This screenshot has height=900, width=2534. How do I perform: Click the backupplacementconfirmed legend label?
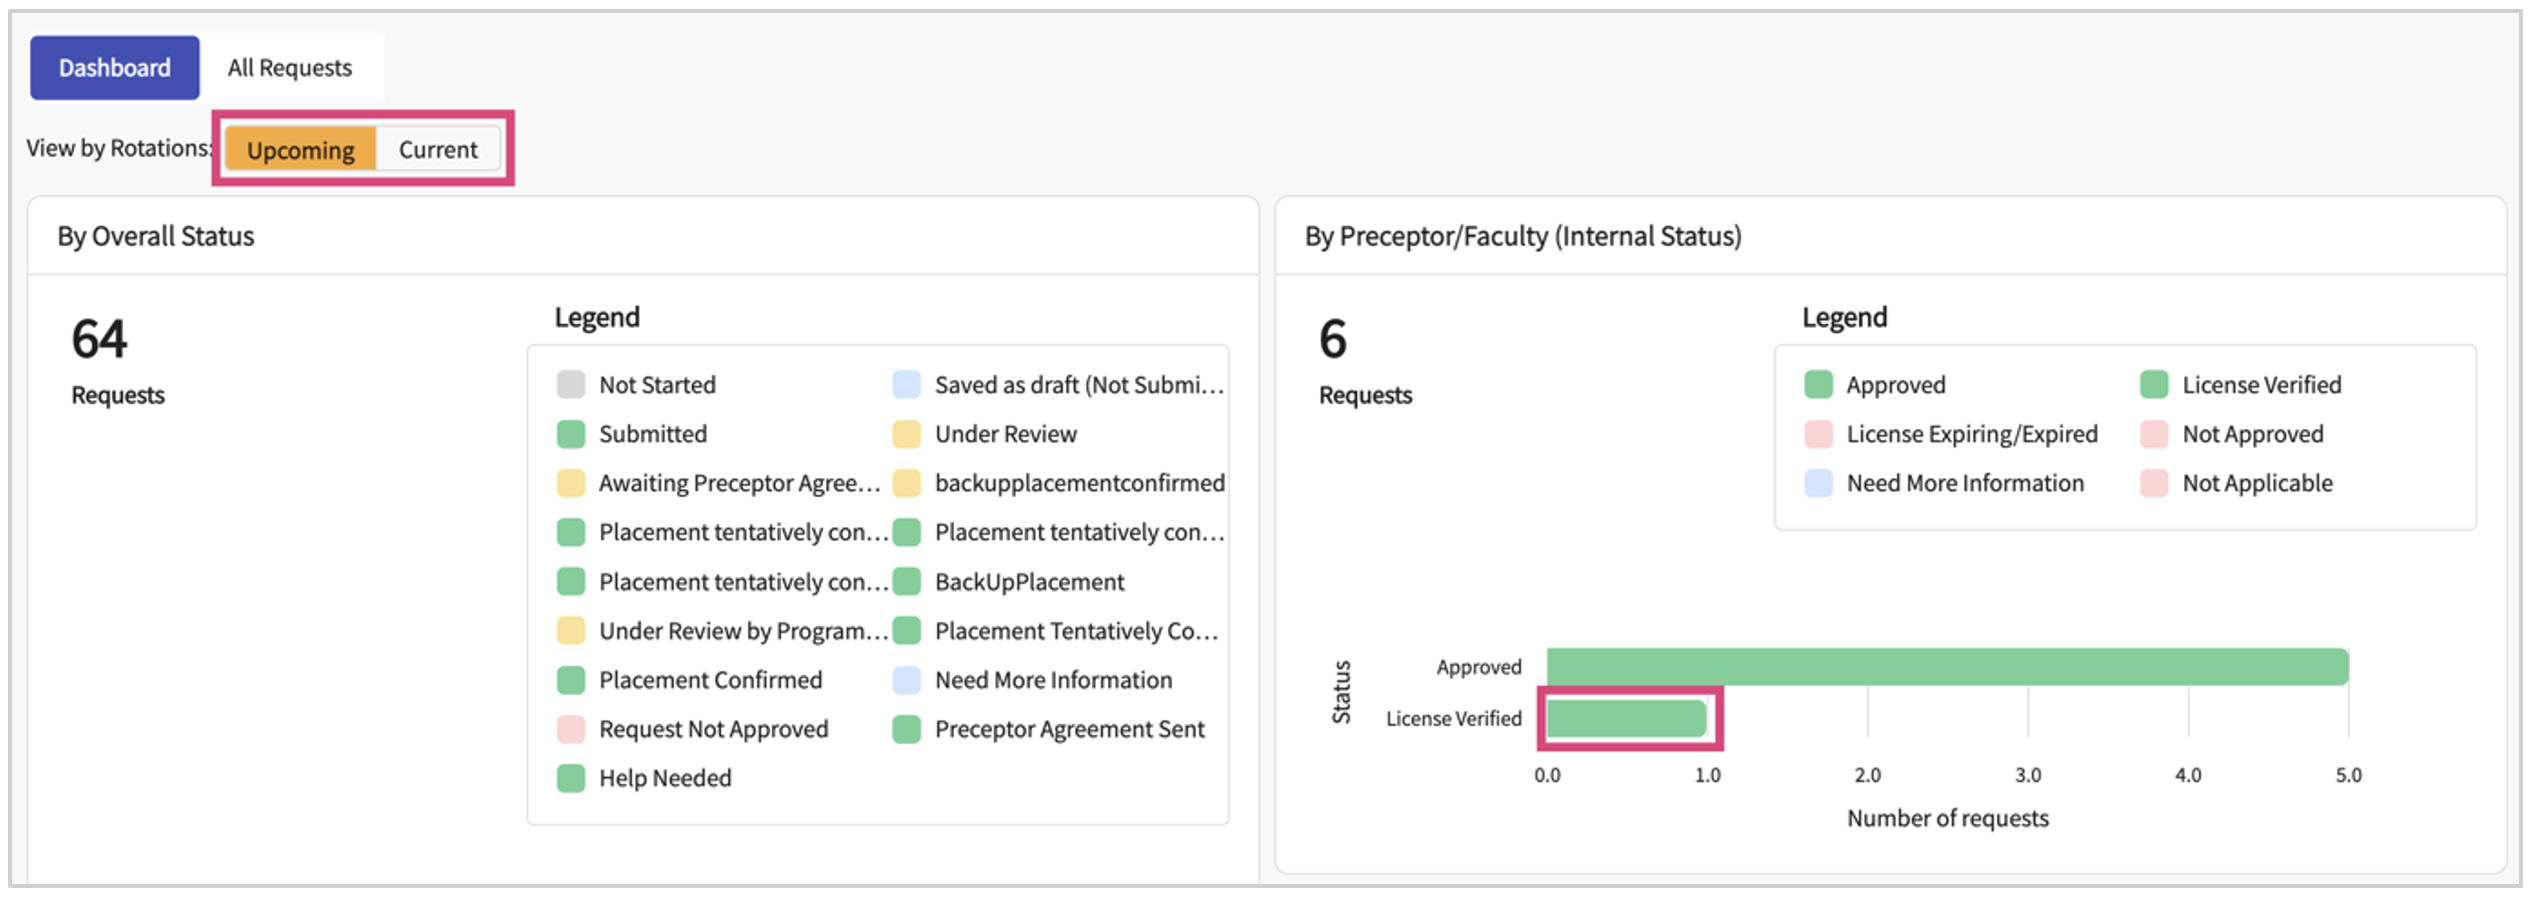click(x=1079, y=483)
